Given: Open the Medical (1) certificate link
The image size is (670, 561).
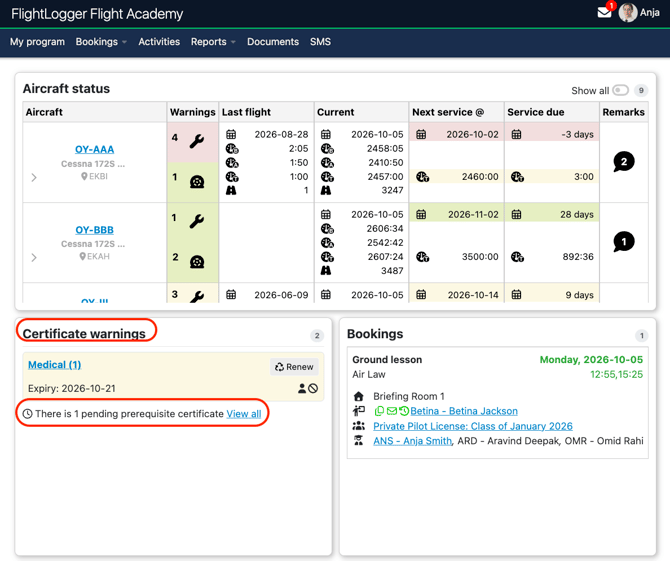Looking at the screenshot, I should (x=55, y=365).
